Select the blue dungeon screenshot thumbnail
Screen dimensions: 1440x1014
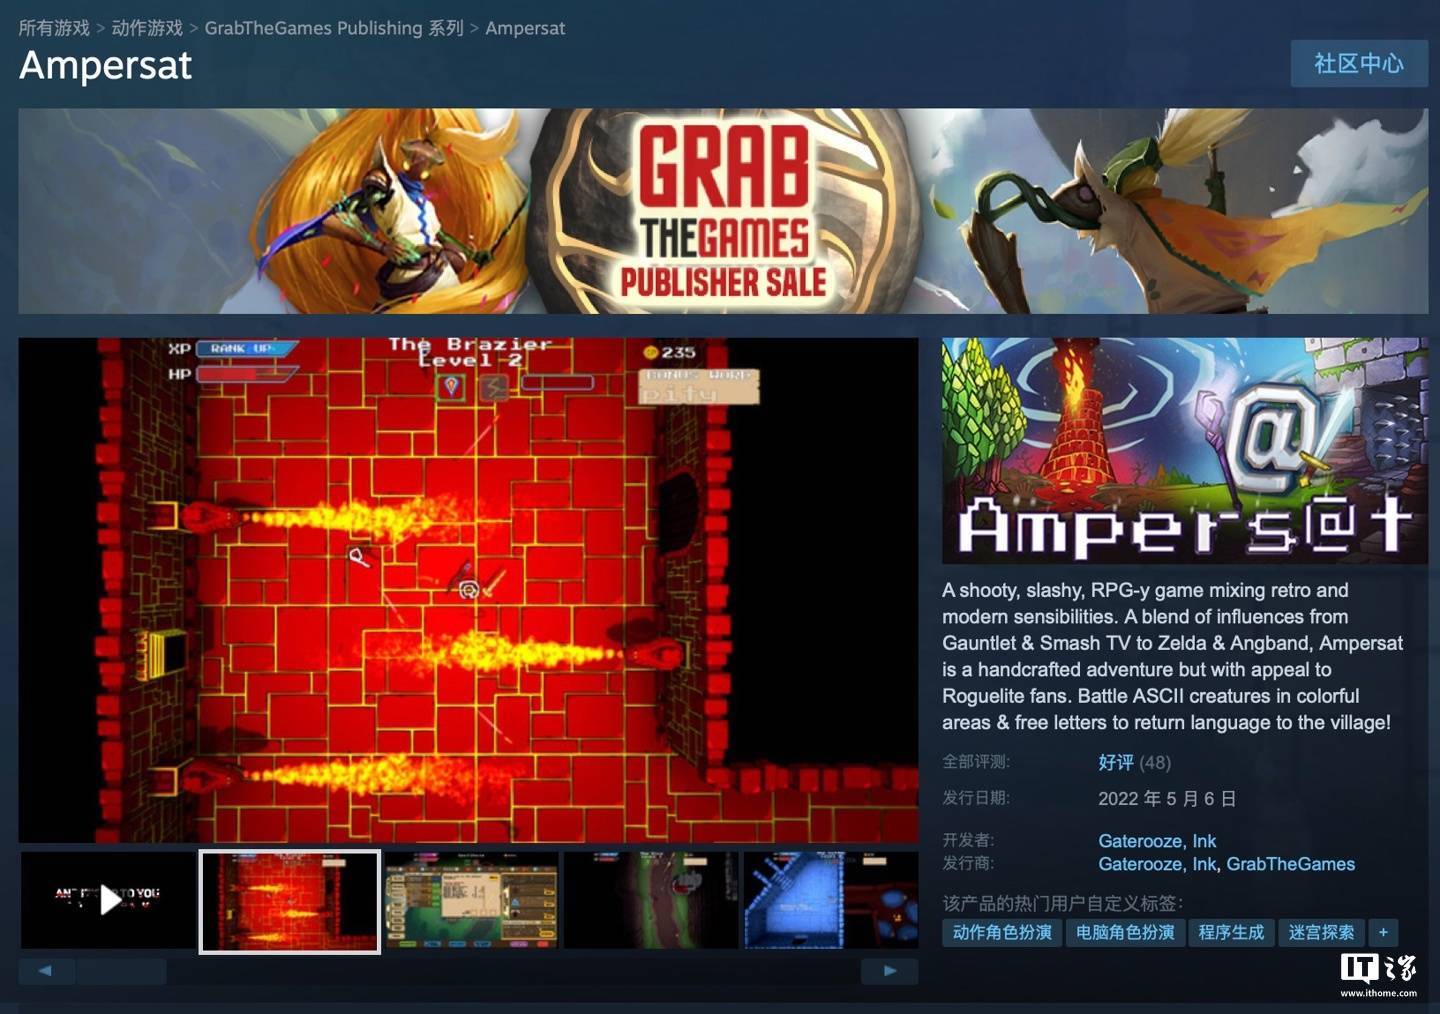pyautogui.click(x=829, y=900)
